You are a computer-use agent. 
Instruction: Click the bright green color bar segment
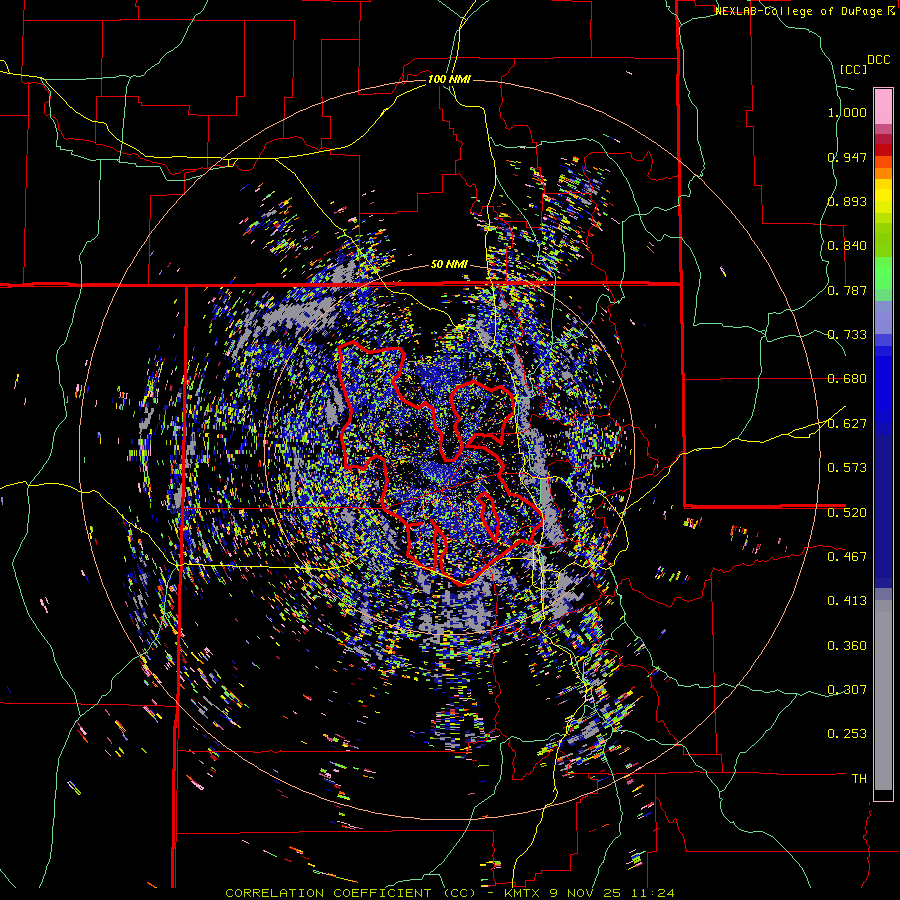(x=883, y=273)
